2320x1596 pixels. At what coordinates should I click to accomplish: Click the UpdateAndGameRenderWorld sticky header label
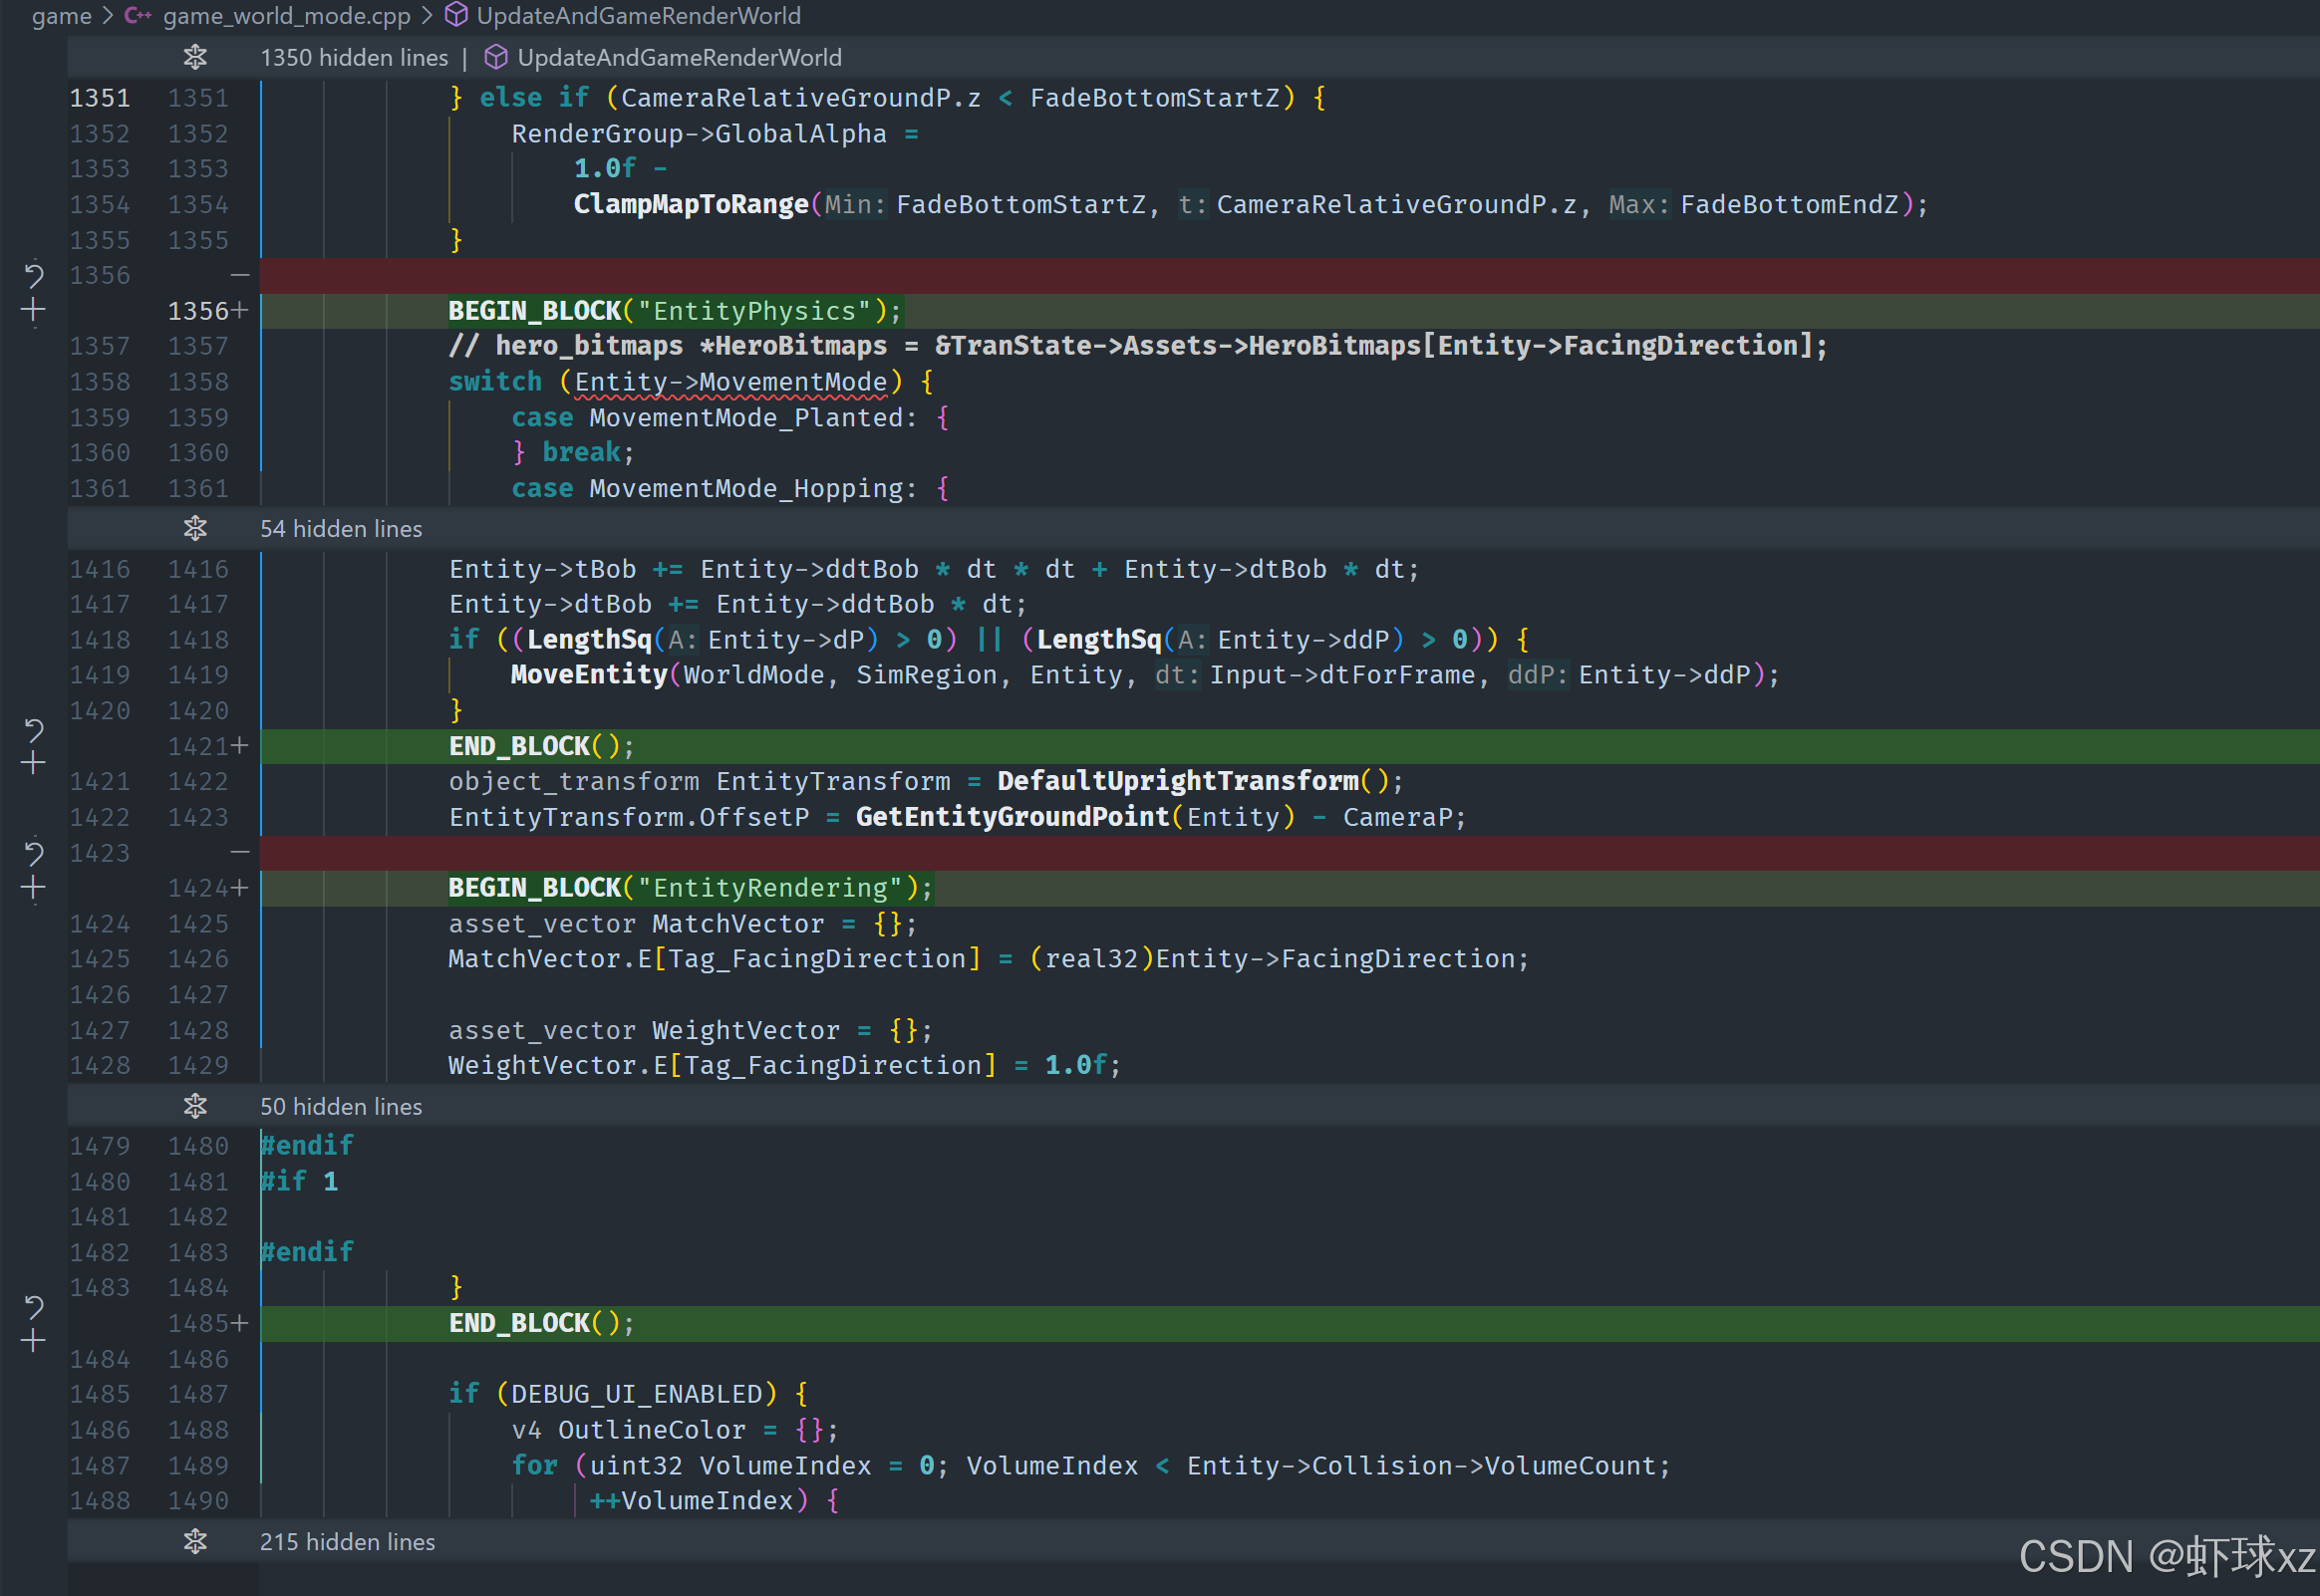[x=679, y=58]
